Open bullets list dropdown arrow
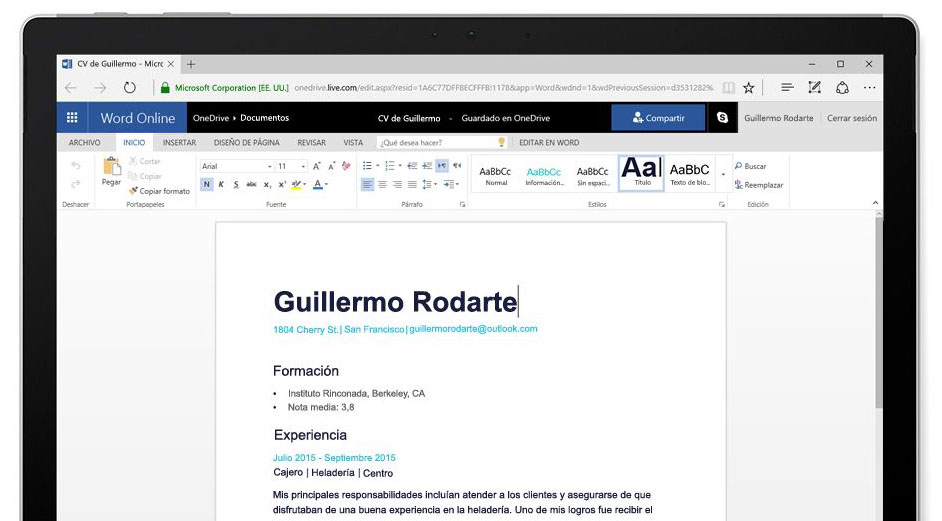This screenshot has height=521, width=942. (378, 166)
